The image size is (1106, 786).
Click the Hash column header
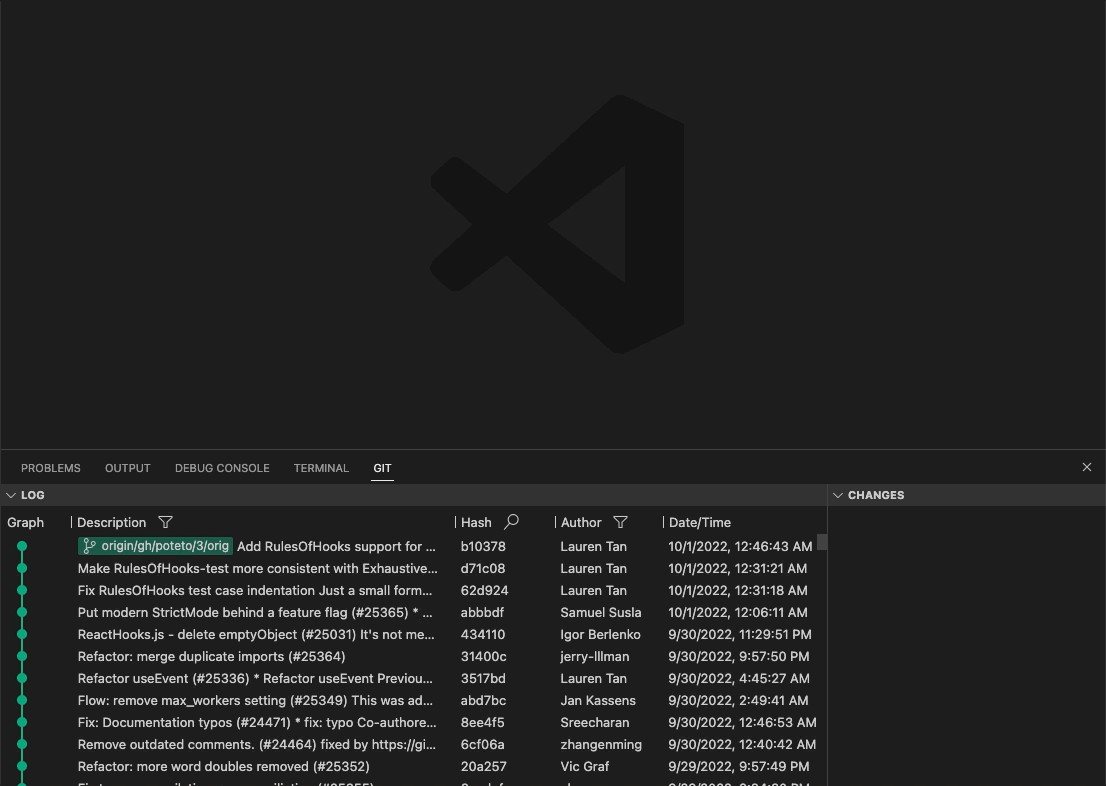click(476, 523)
